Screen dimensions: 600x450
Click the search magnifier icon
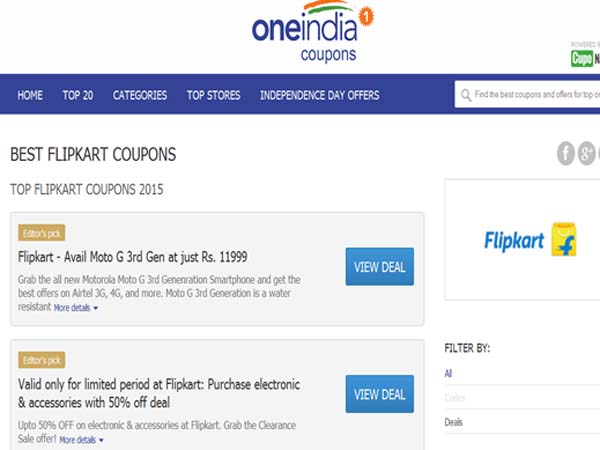466,96
